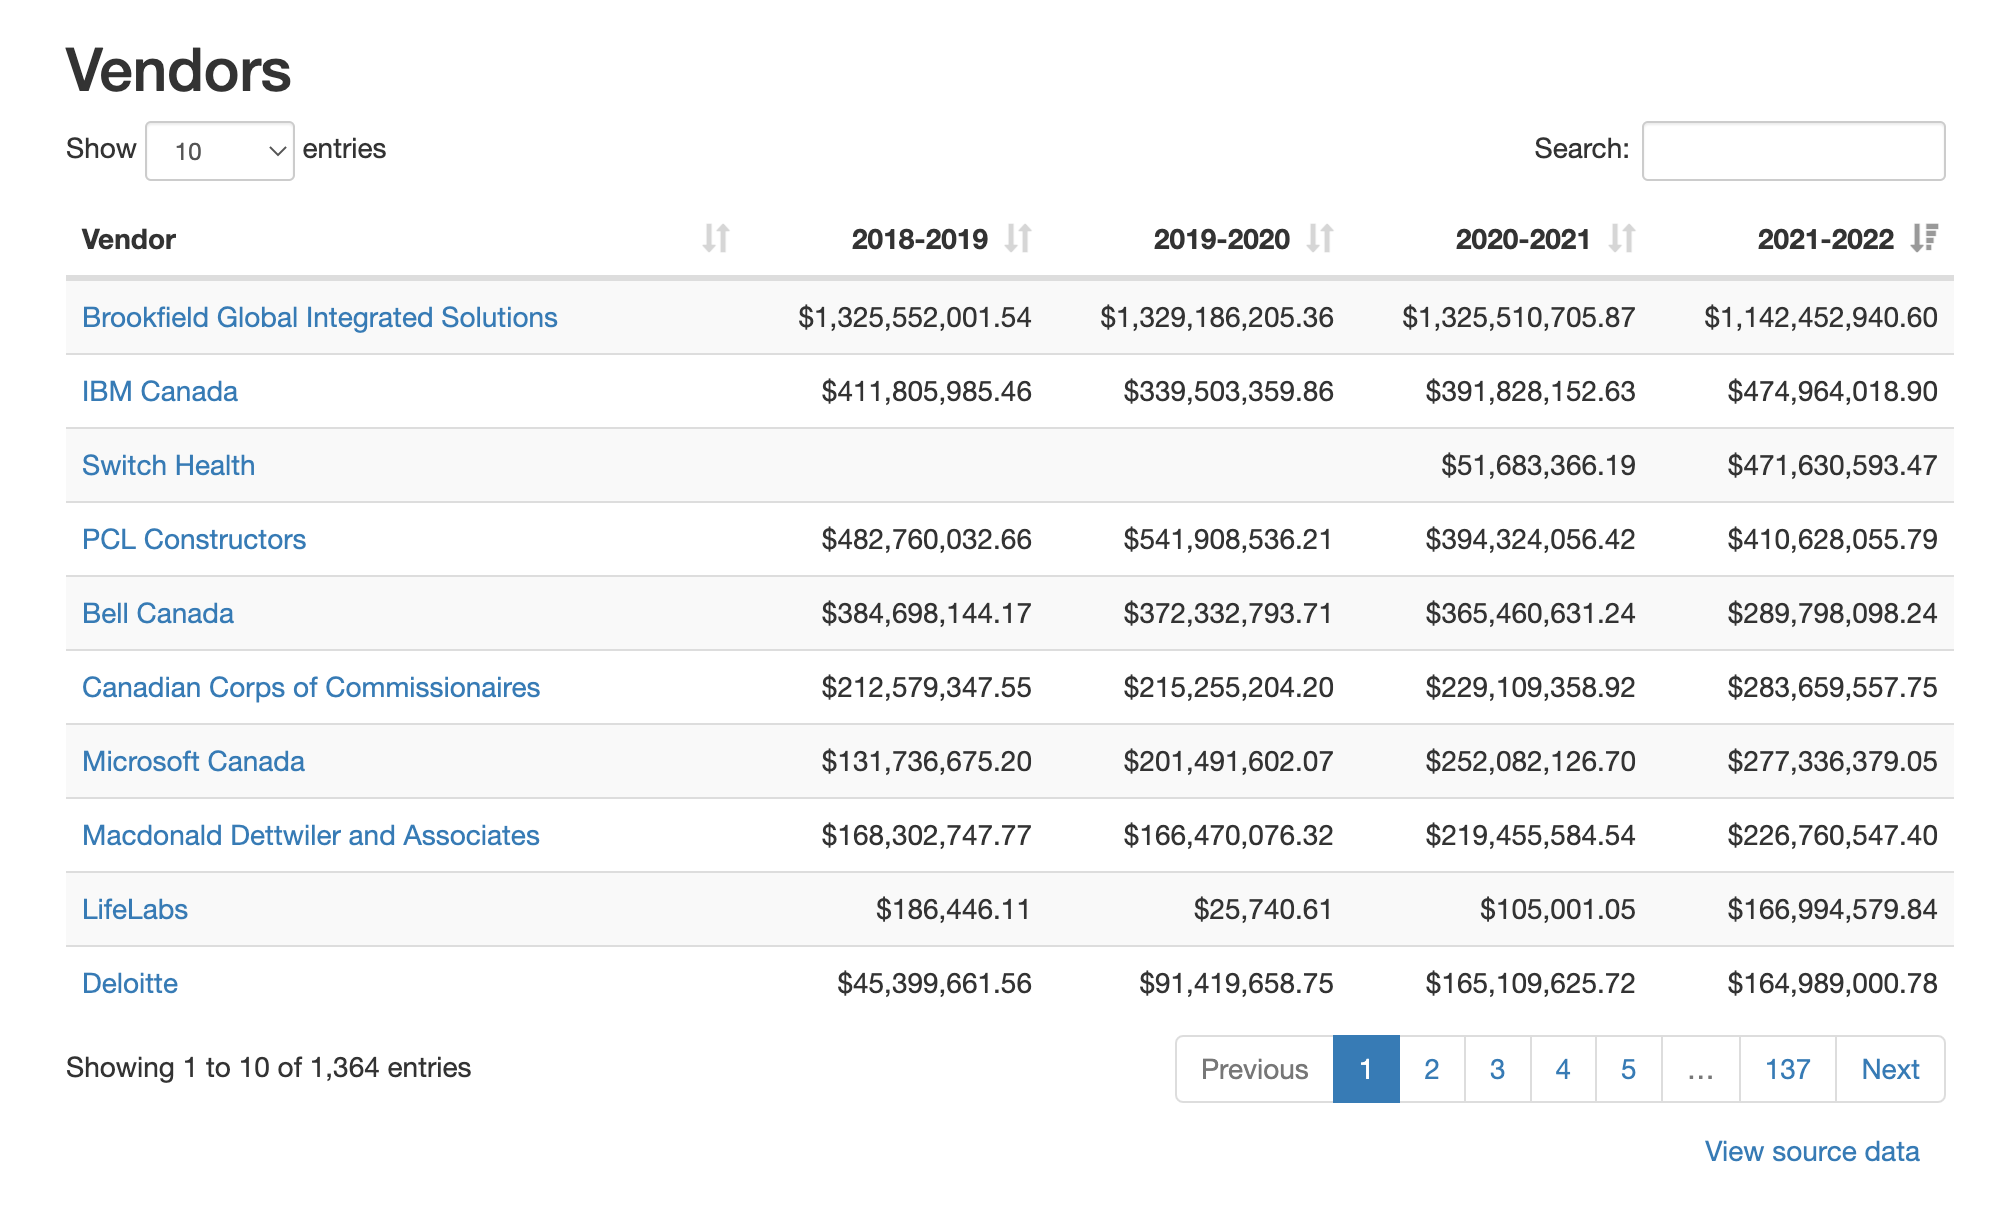Click the Vendor column header text

tap(129, 239)
